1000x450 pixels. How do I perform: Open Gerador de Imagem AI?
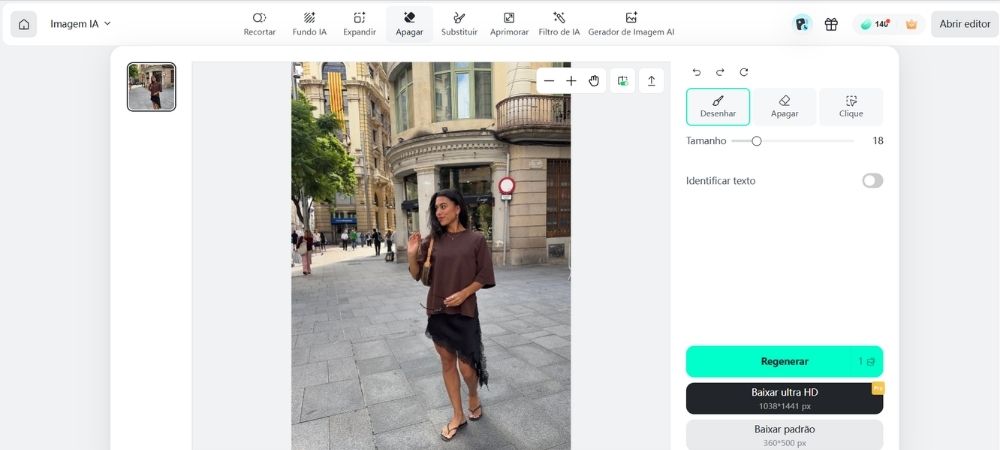coord(631,24)
